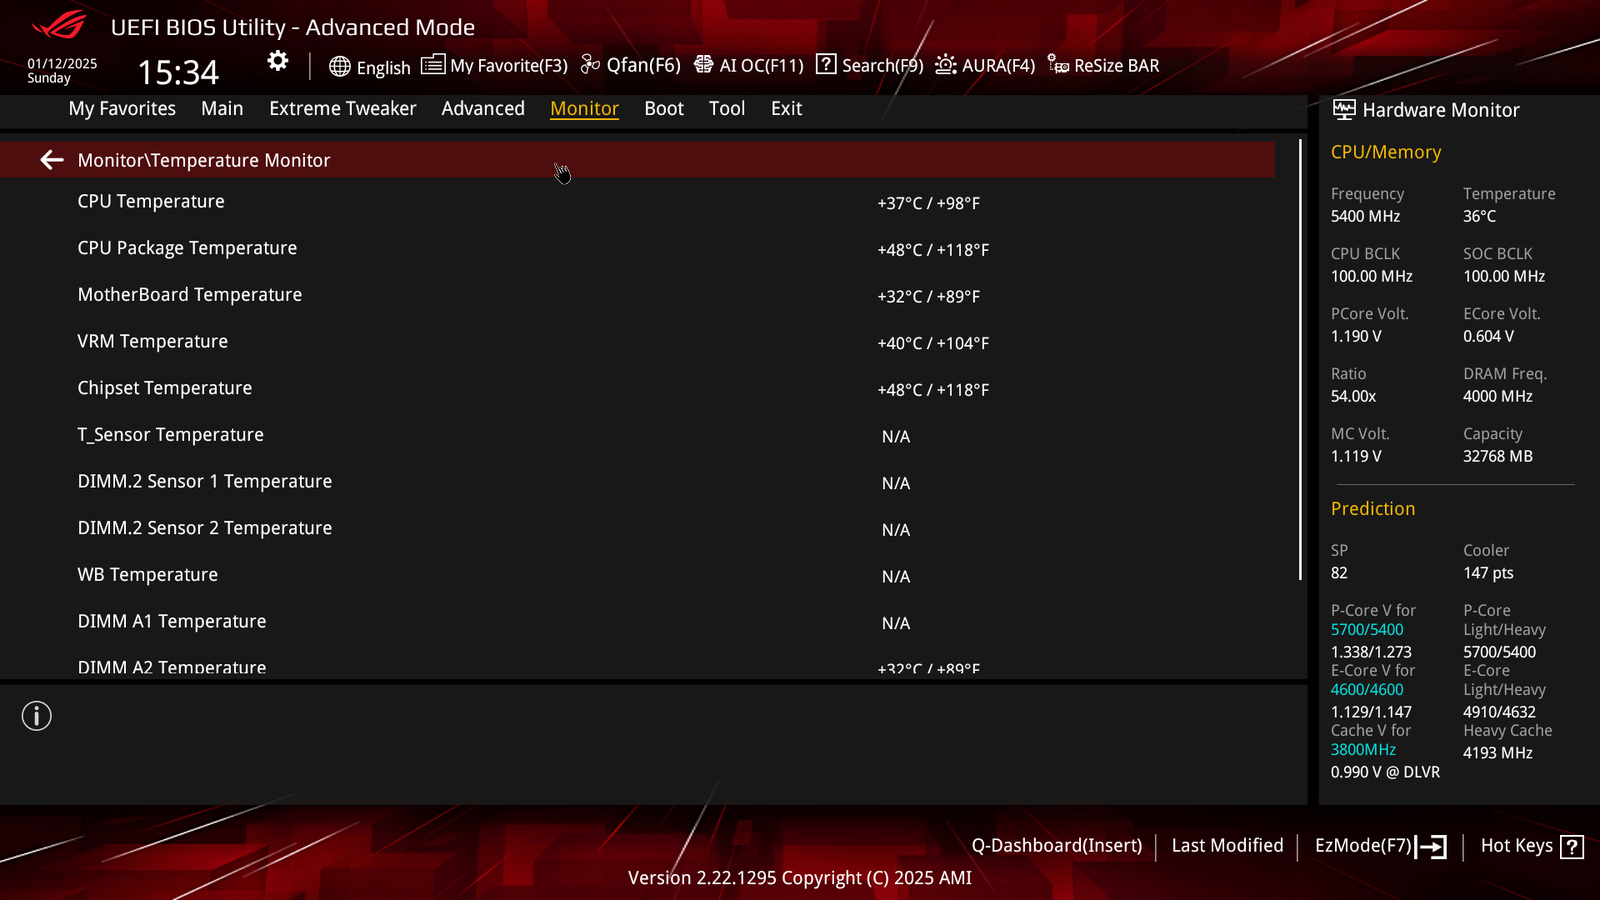The height and width of the screenshot is (900, 1600).
Task: Click the Prediction section heading
Action: point(1373,508)
